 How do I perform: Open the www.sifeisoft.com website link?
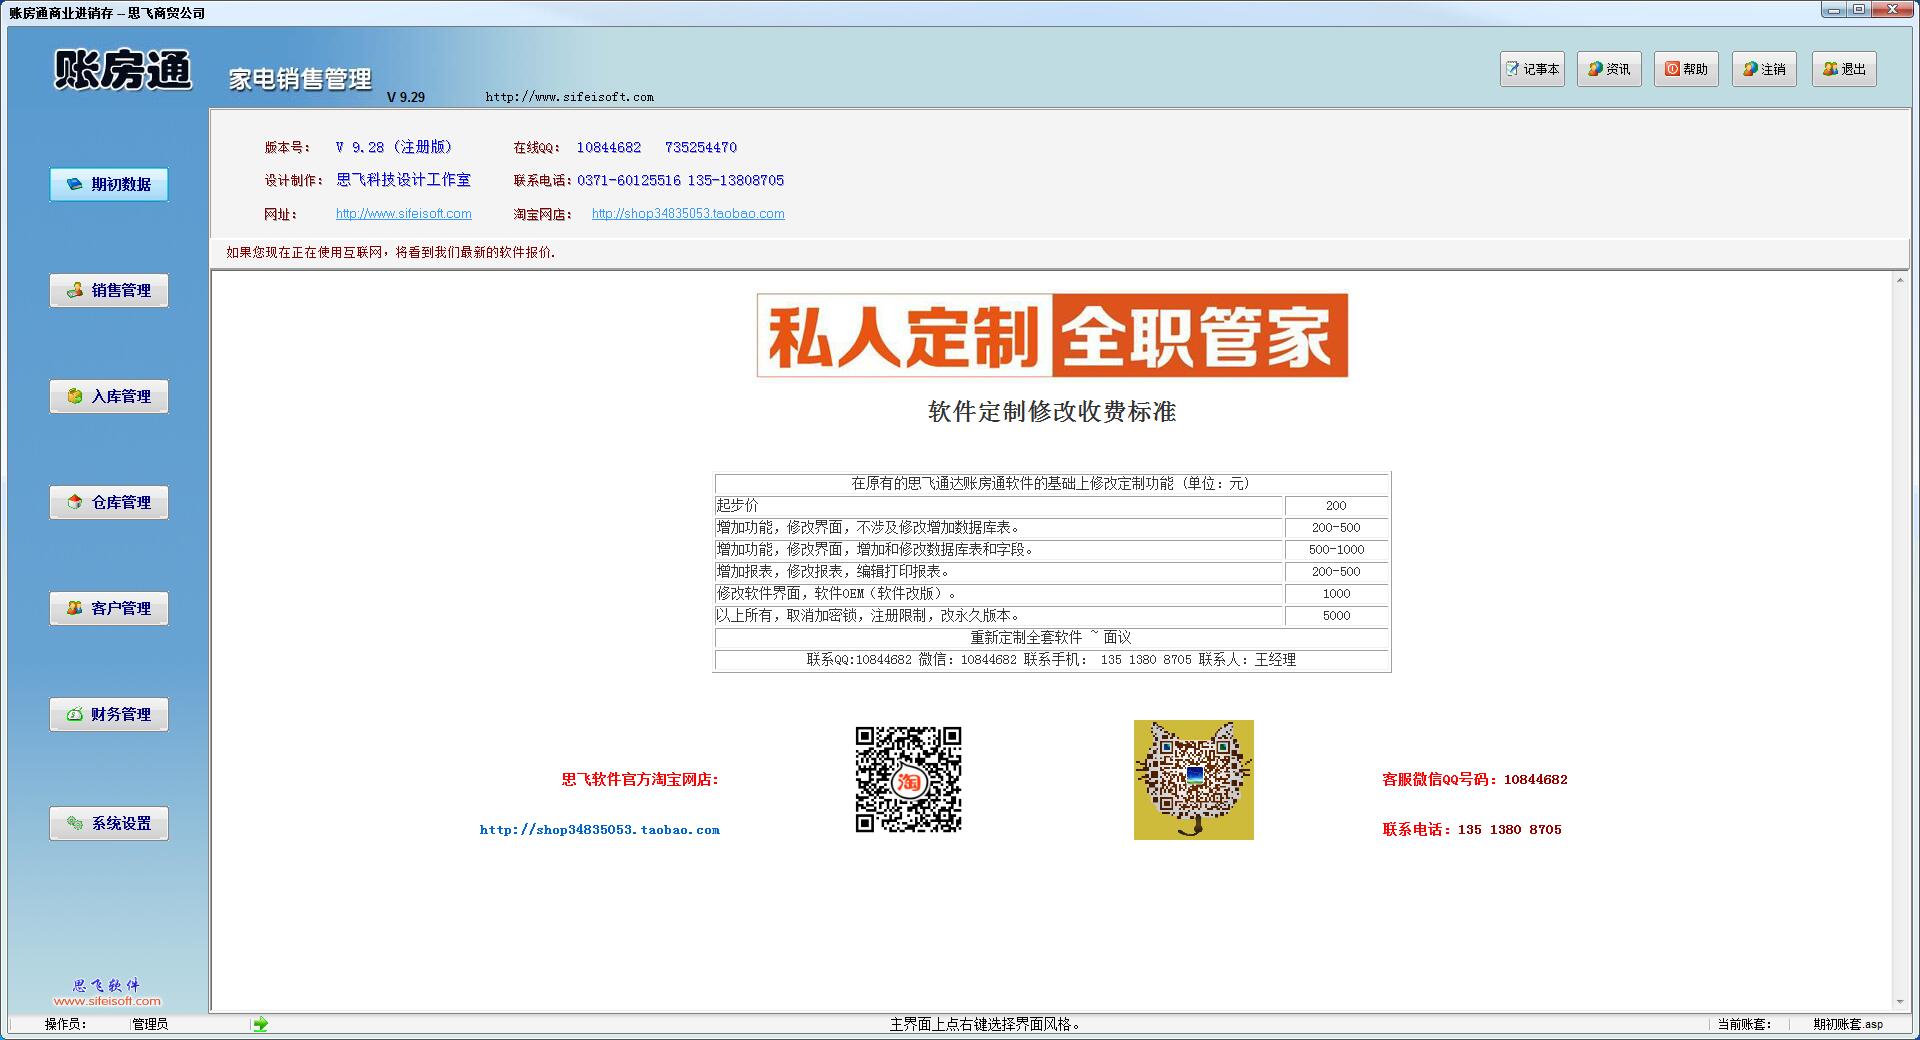tap(403, 214)
